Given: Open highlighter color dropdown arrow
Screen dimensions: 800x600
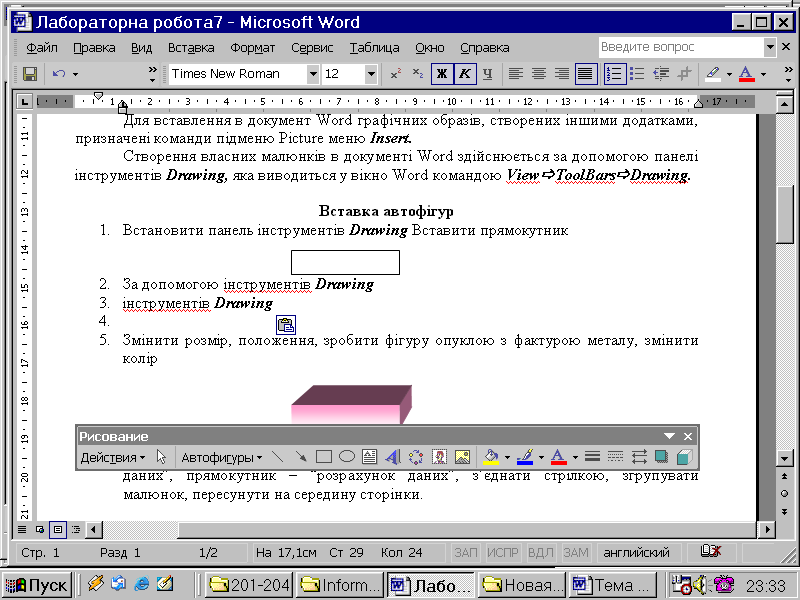Looking at the screenshot, I should click(x=729, y=74).
